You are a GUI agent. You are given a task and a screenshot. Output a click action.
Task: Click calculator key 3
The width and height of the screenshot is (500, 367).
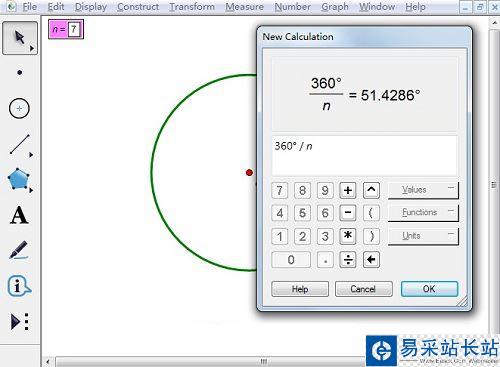click(325, 236)
